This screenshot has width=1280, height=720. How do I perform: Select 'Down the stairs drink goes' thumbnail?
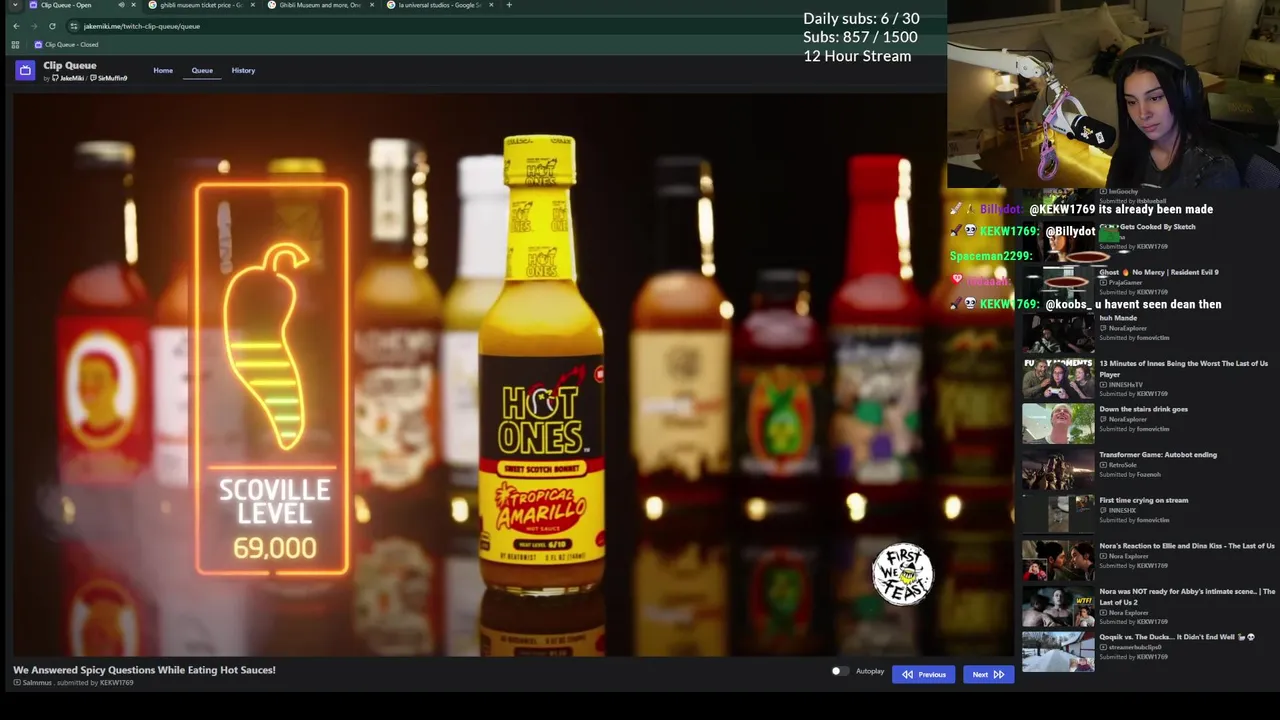[x=1058, y=423]
